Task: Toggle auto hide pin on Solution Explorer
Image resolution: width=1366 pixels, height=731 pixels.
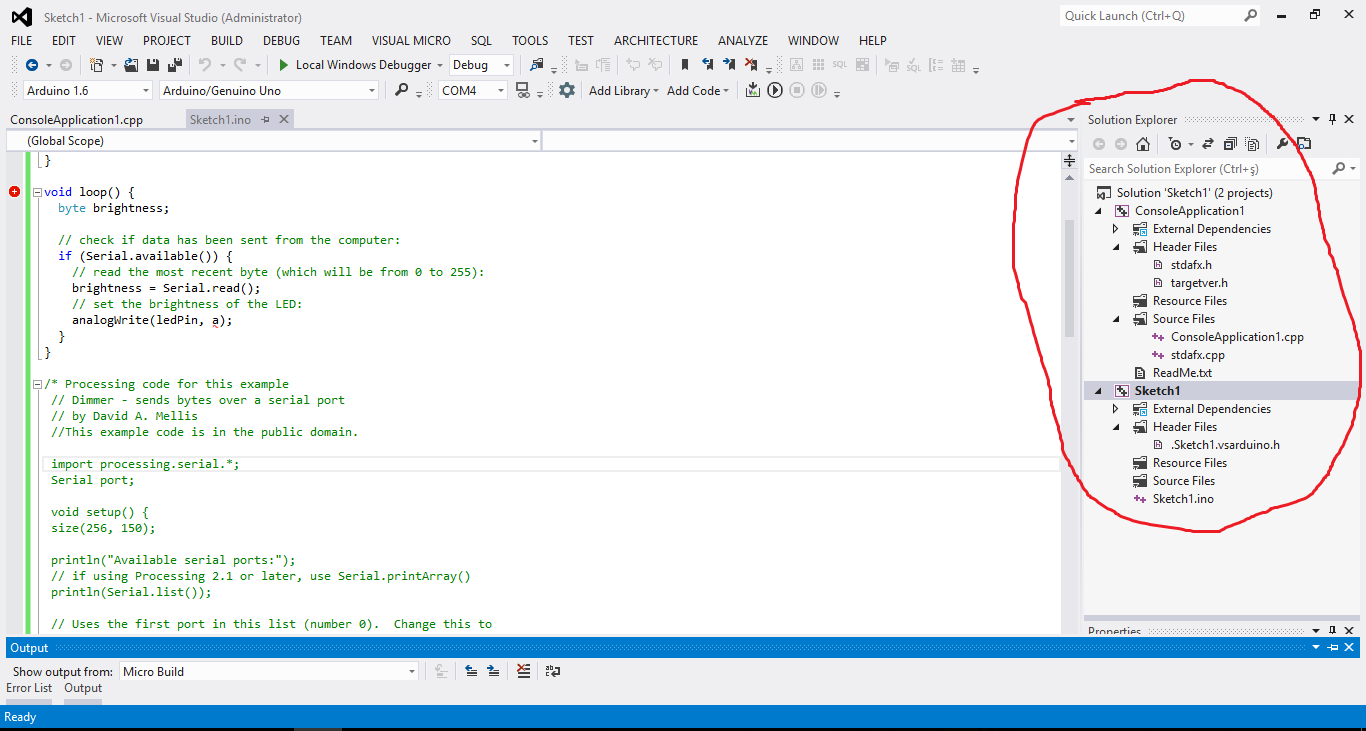Action: 1332,119
